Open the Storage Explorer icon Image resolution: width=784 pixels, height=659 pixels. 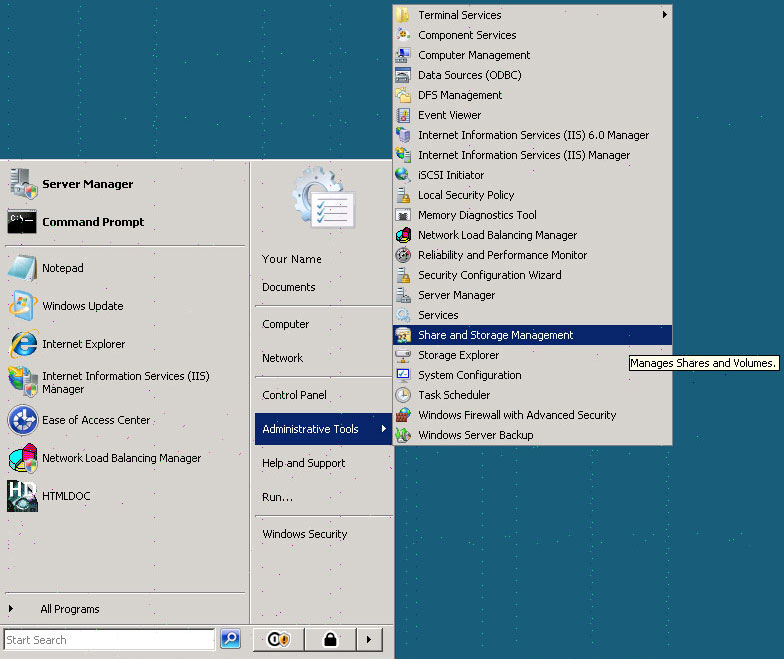click(403, 355)
